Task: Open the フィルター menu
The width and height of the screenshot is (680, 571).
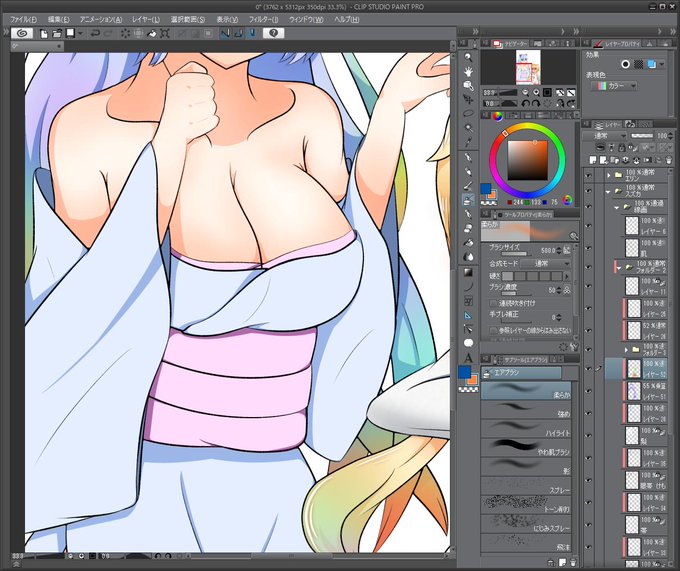Action: (x=264, y=20)
